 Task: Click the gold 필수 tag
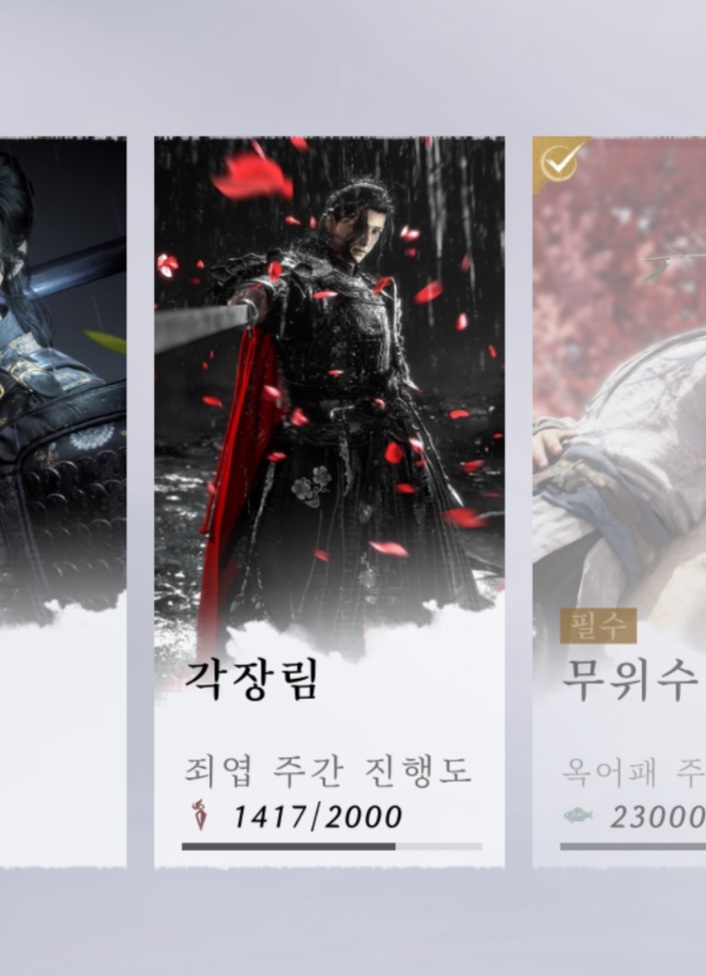tap(598, 626)
